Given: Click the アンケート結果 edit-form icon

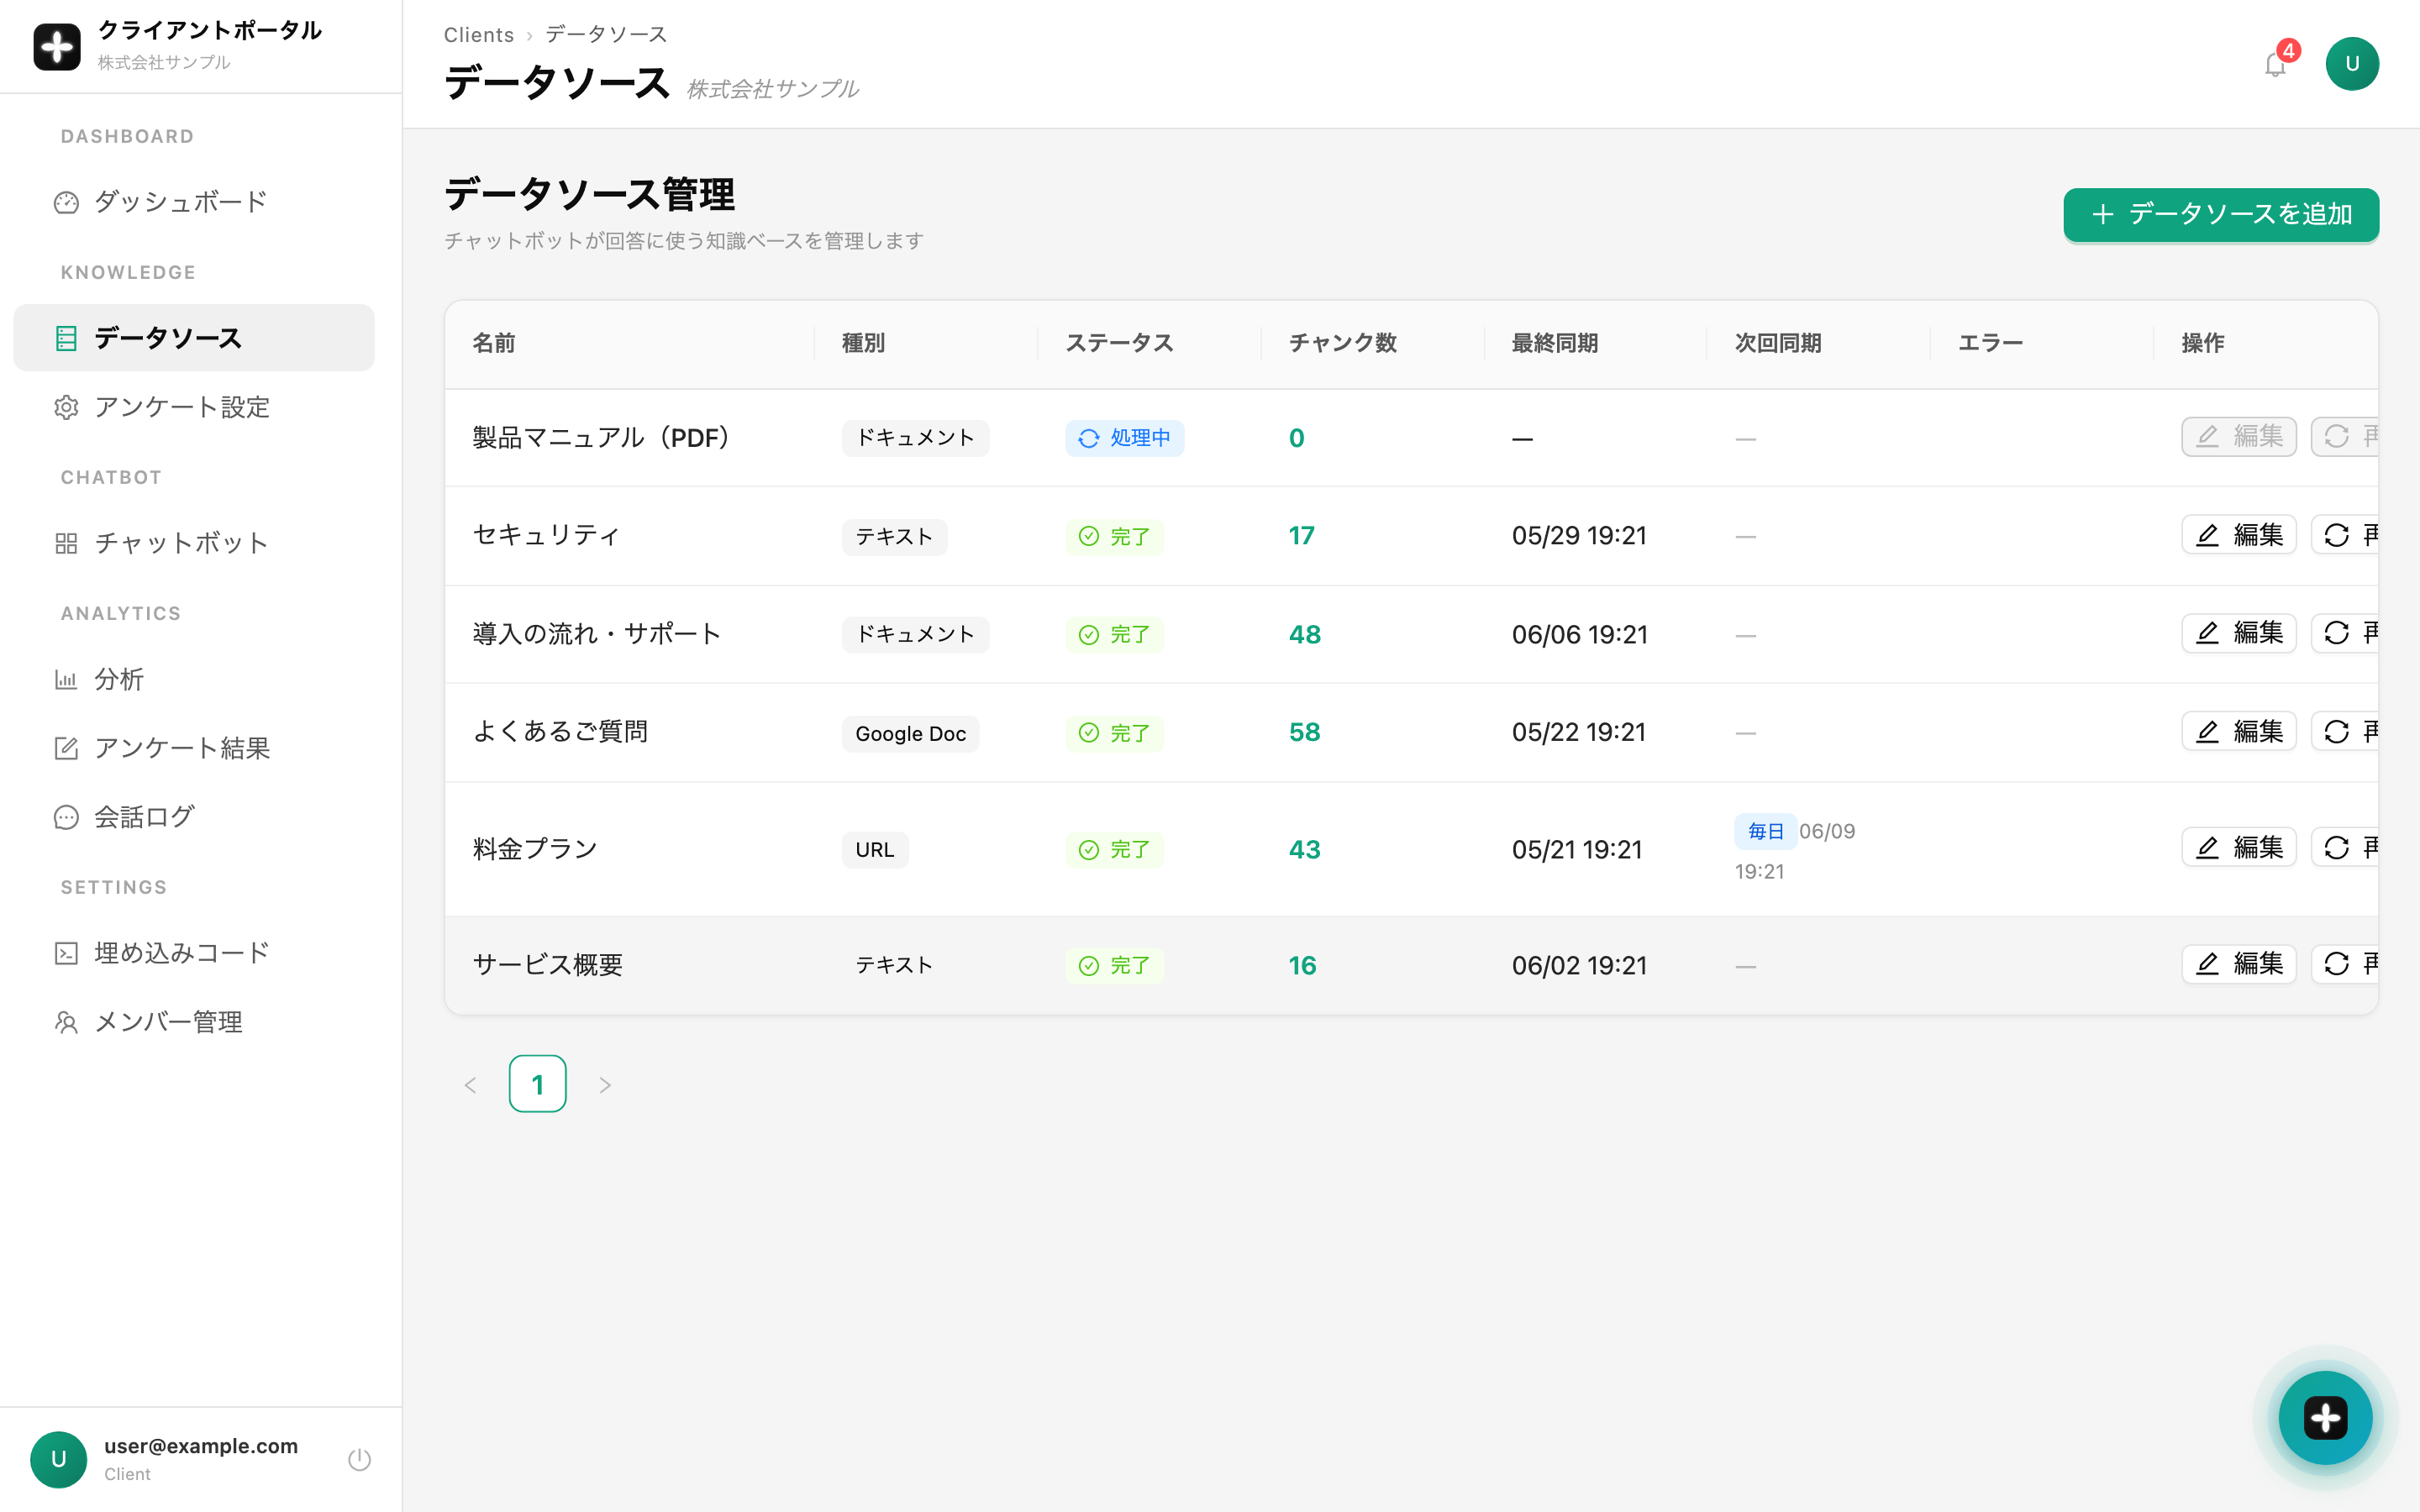Looking at the screenshot, I should coord(66,749).
